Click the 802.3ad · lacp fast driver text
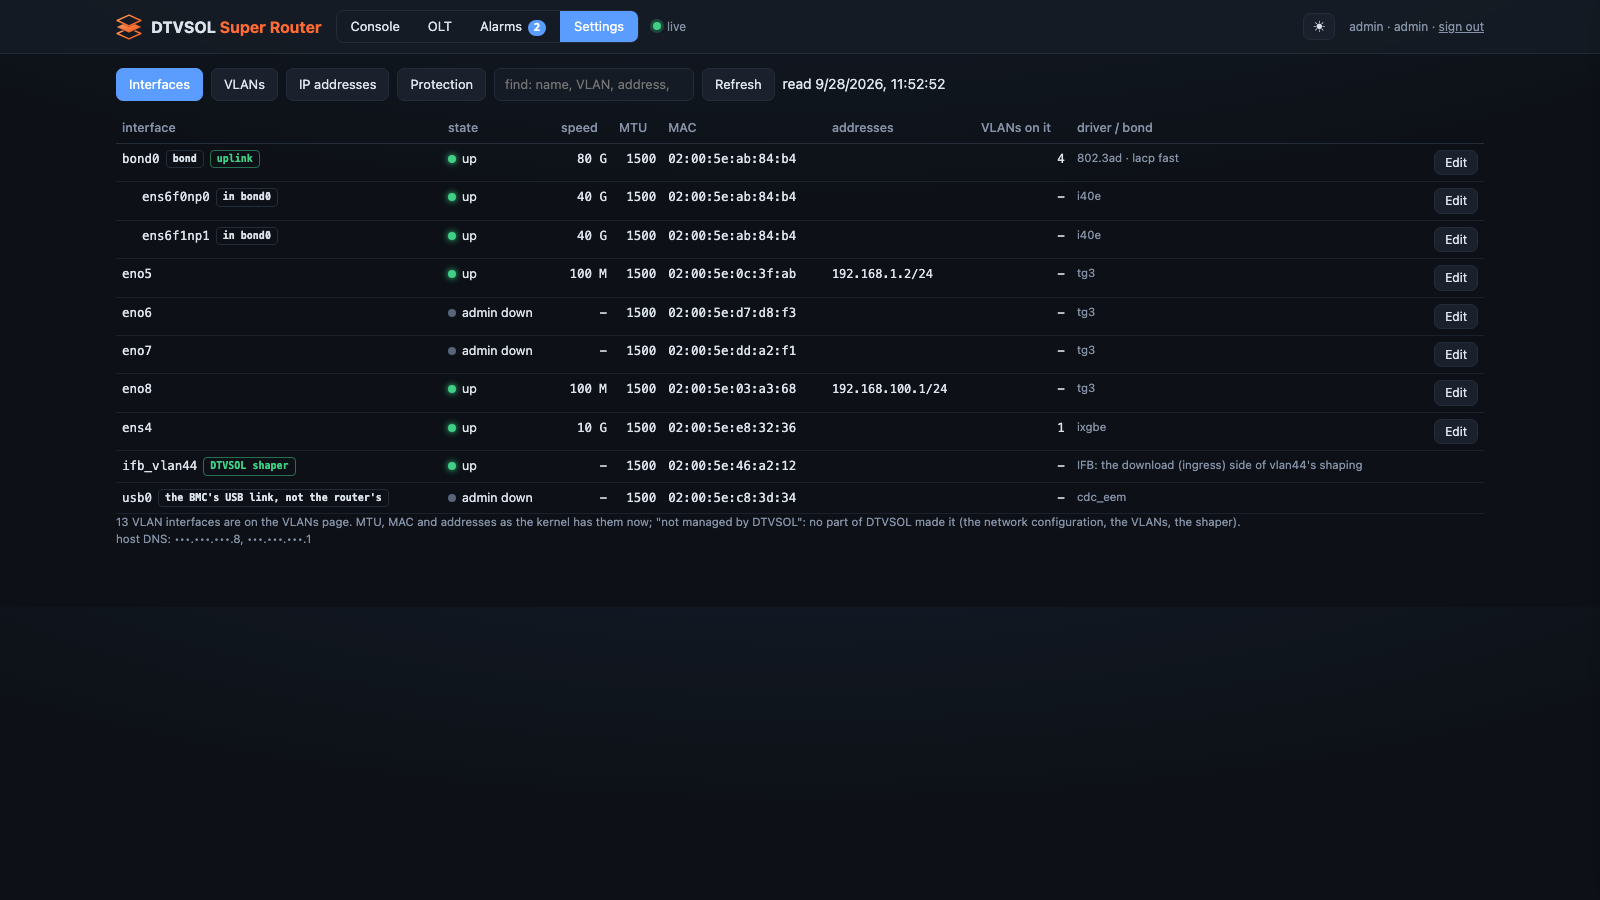The height and width of the screenshot is (900, 1600). point(1128,158)
